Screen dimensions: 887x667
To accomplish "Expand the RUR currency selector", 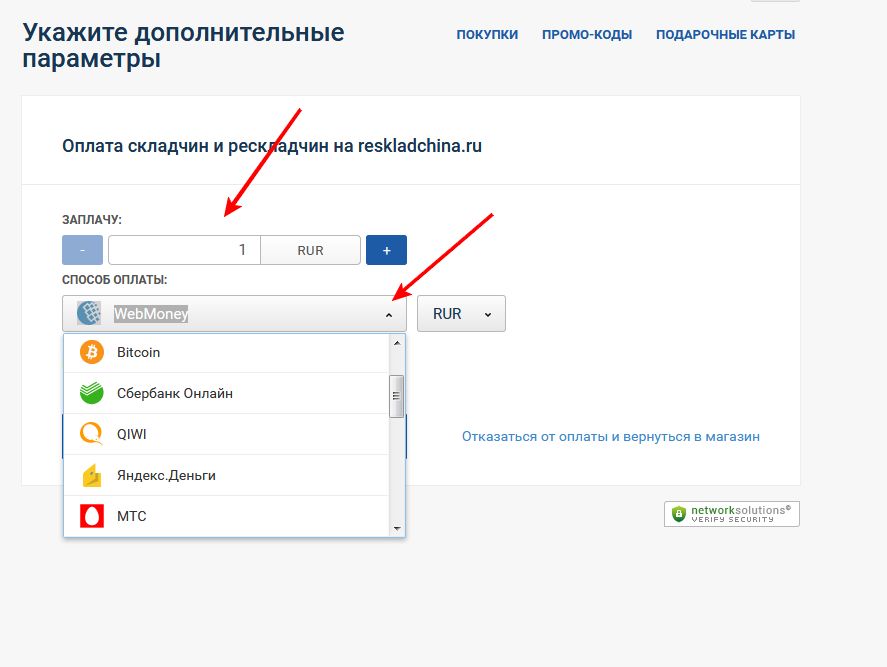I will point(461,313).
